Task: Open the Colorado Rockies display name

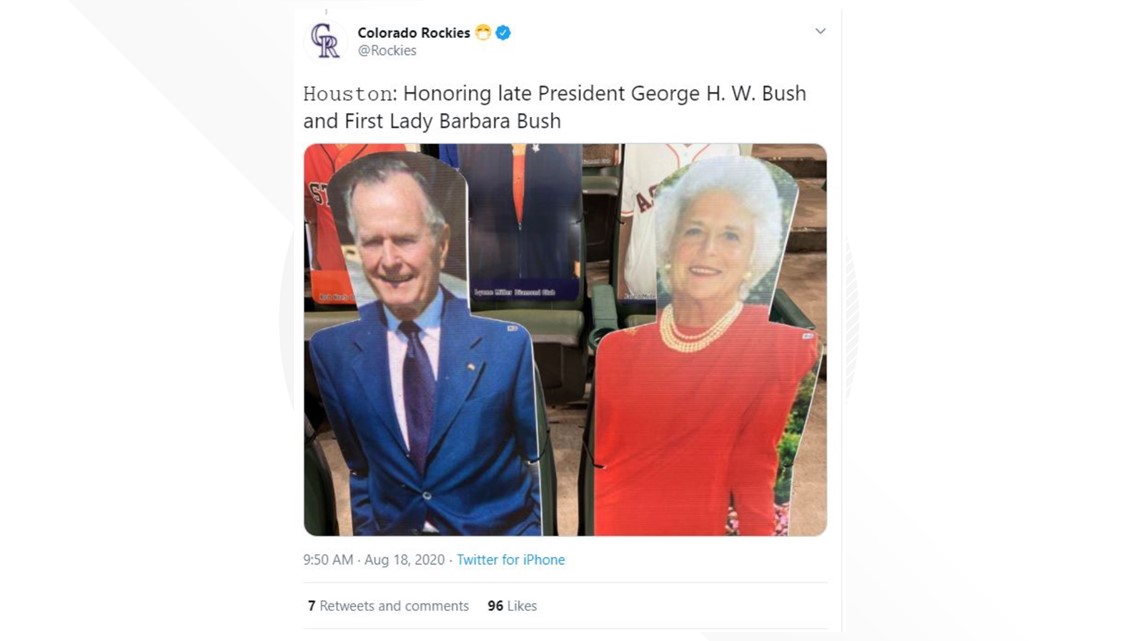Action: pyautogui.click(x=414, y=33)
